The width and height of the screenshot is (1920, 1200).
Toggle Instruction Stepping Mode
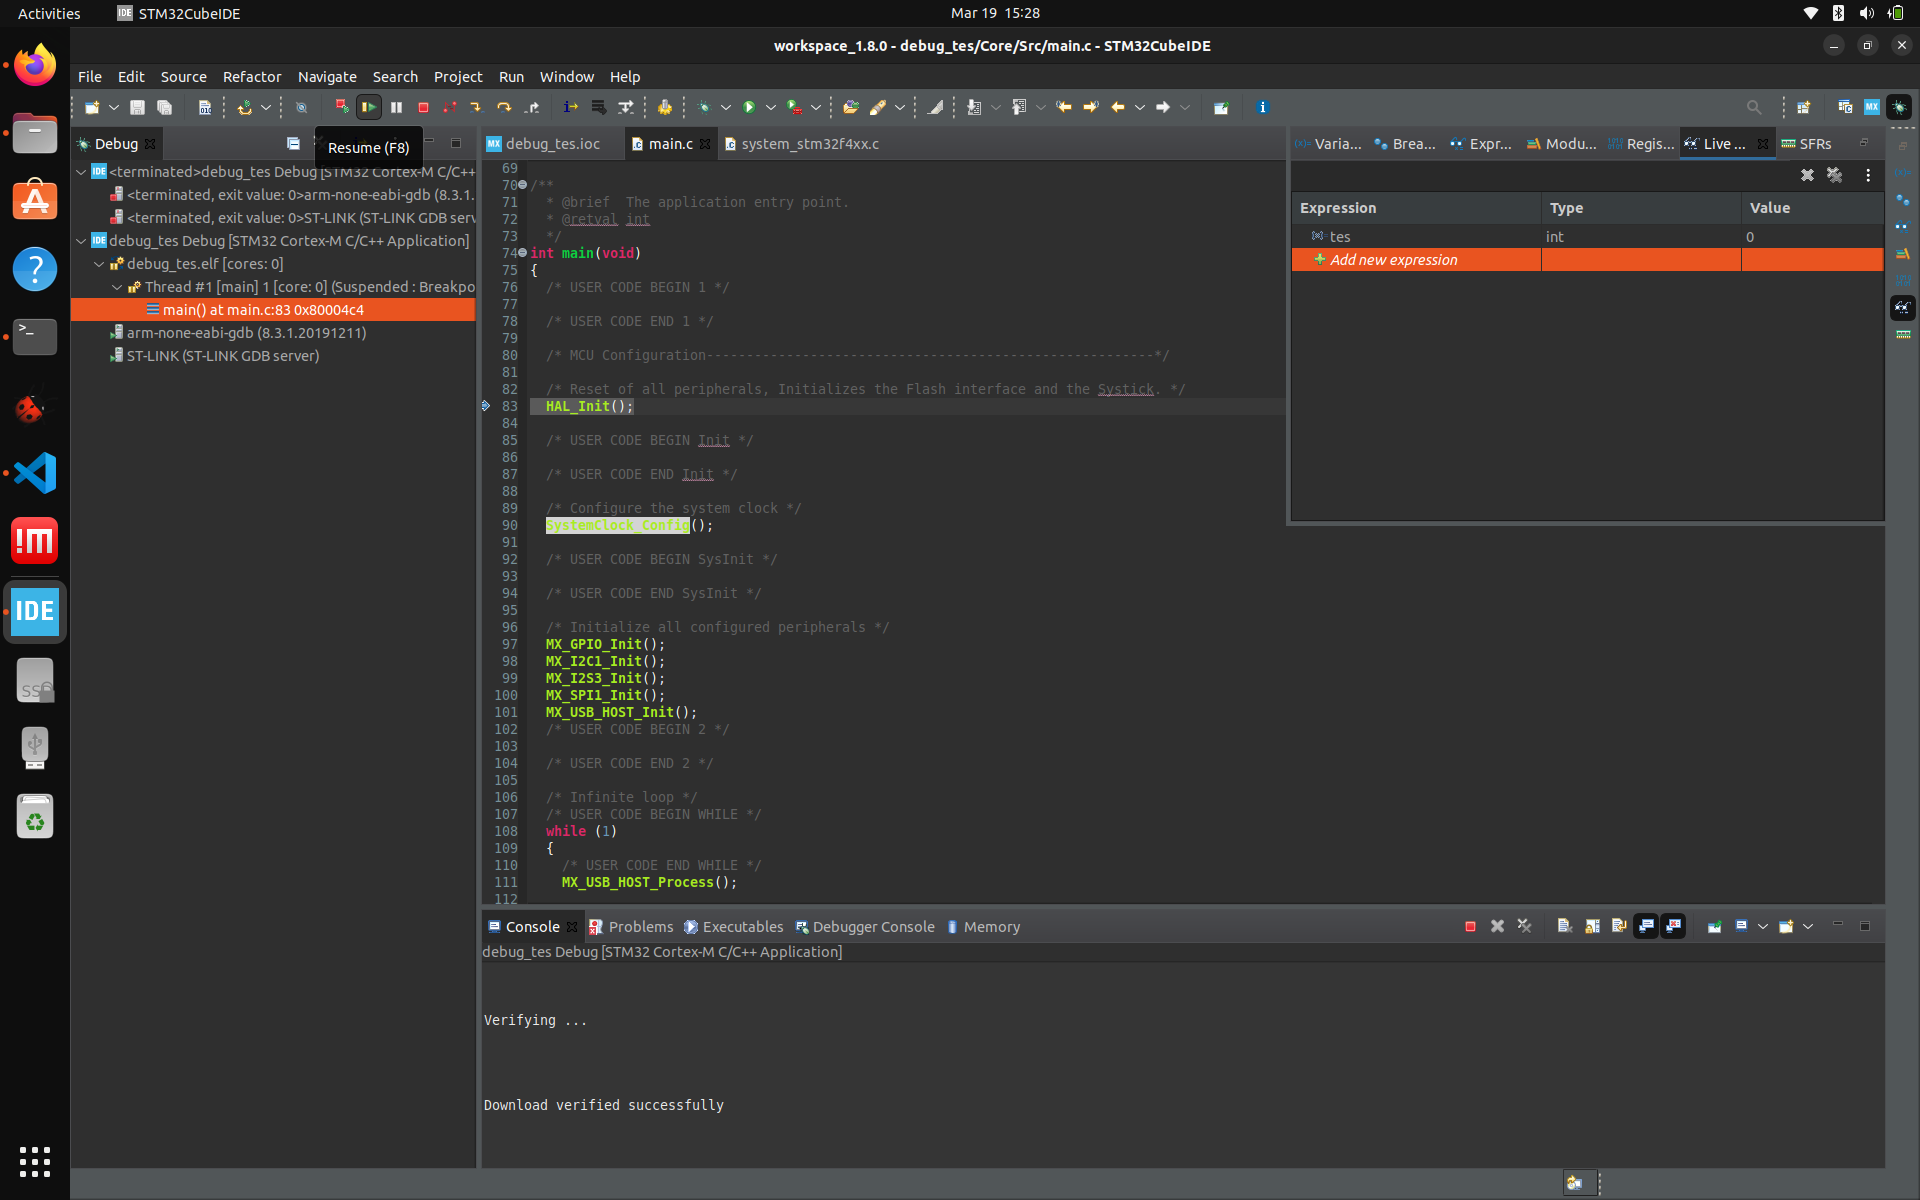(x=570, y=107)
